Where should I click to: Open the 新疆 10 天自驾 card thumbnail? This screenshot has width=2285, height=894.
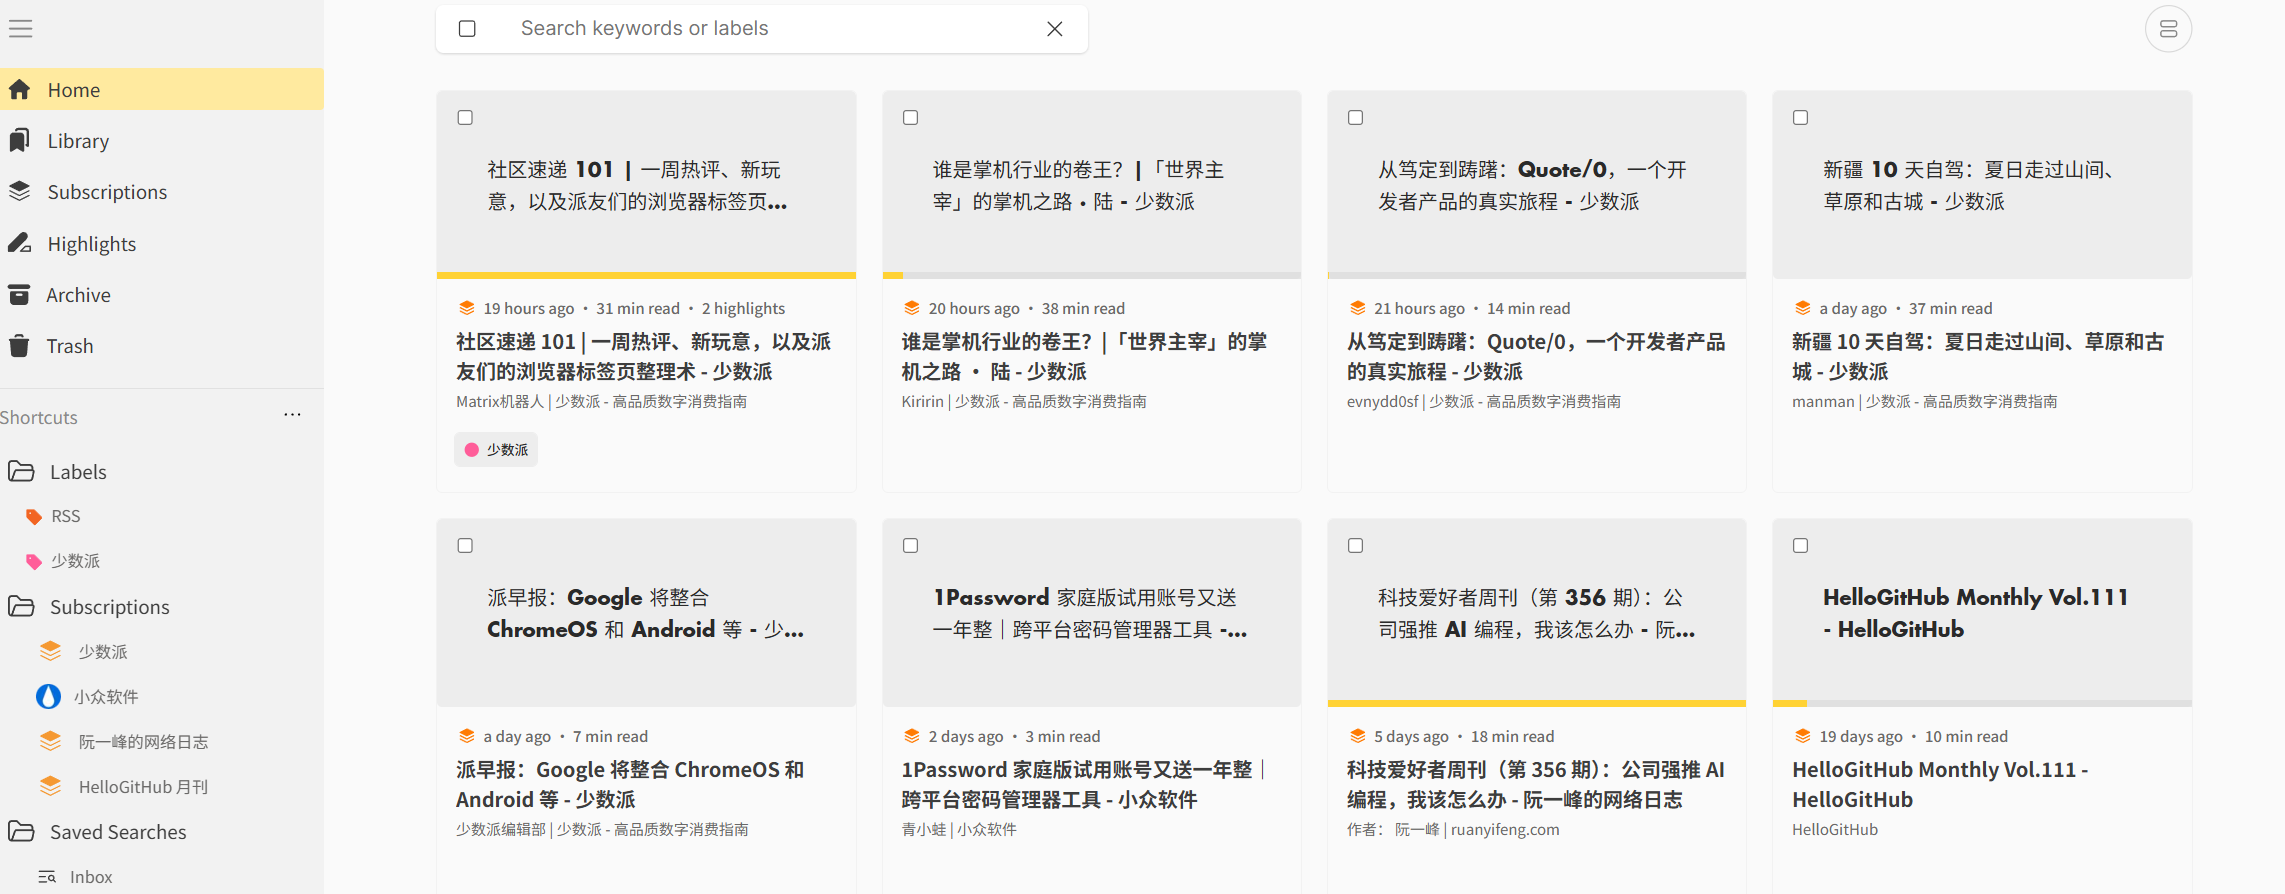(1982, 185)
